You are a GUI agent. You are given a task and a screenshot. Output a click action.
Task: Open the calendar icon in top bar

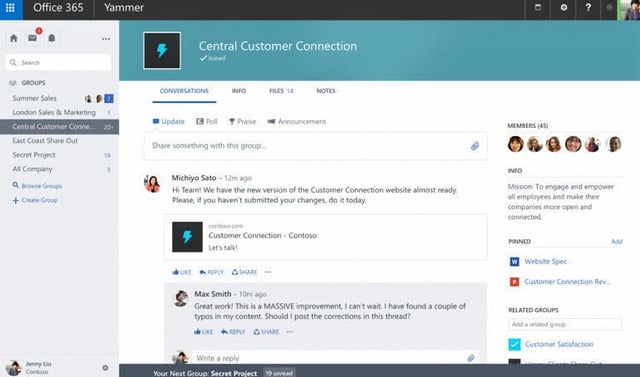[538, 7]
